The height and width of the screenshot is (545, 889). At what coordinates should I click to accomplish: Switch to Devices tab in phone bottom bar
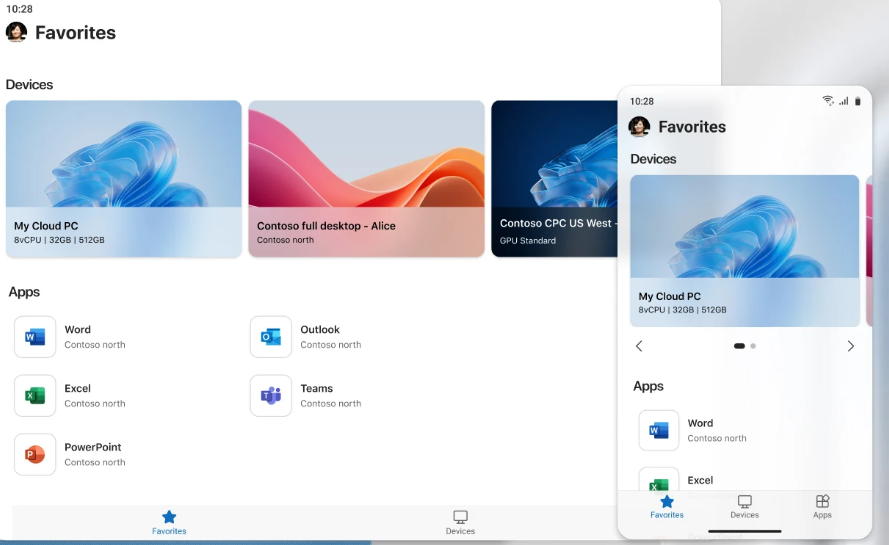click(744, 506)
